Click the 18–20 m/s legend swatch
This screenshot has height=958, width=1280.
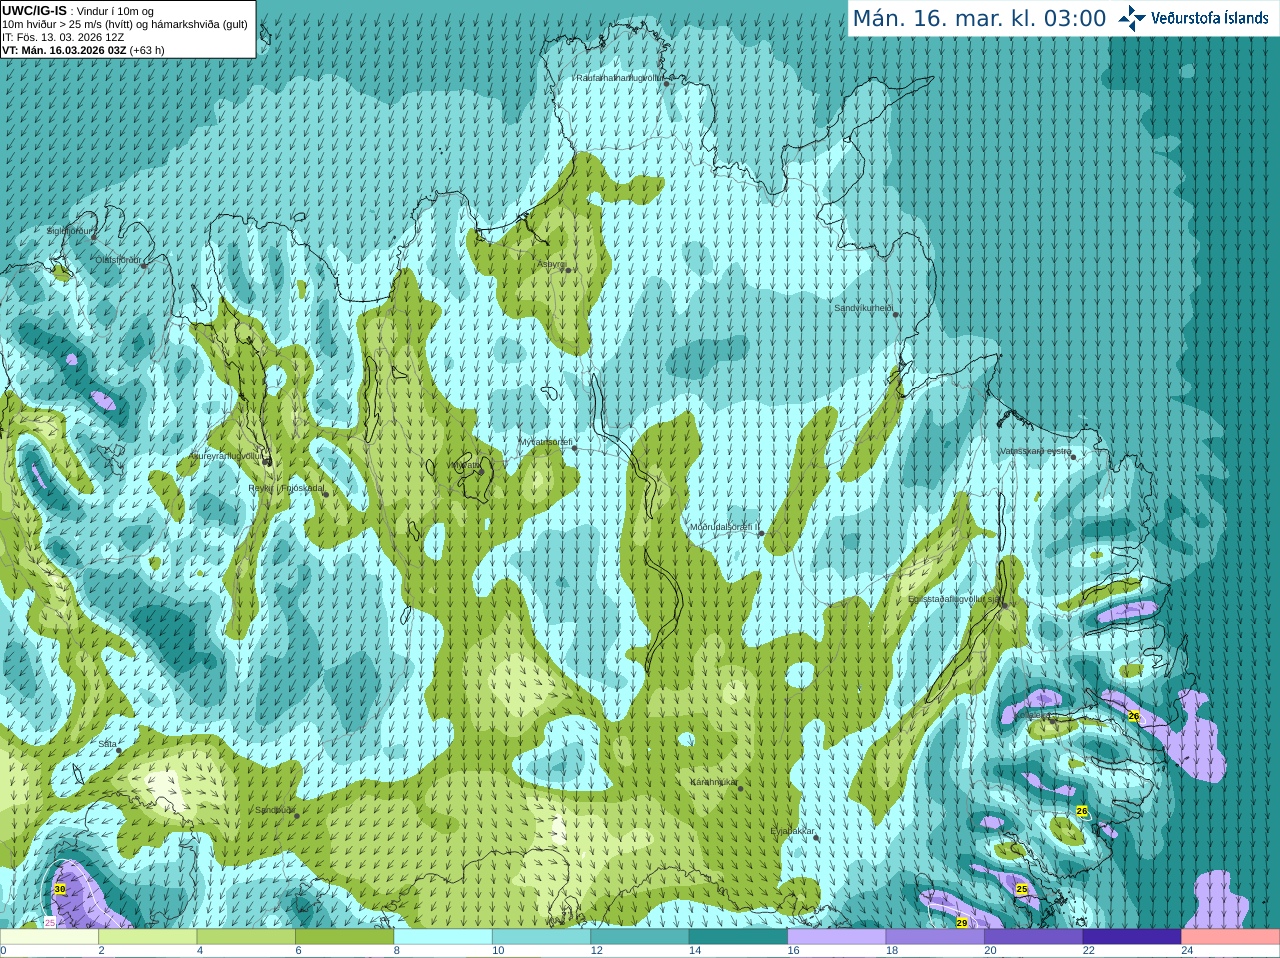point(935,937)
